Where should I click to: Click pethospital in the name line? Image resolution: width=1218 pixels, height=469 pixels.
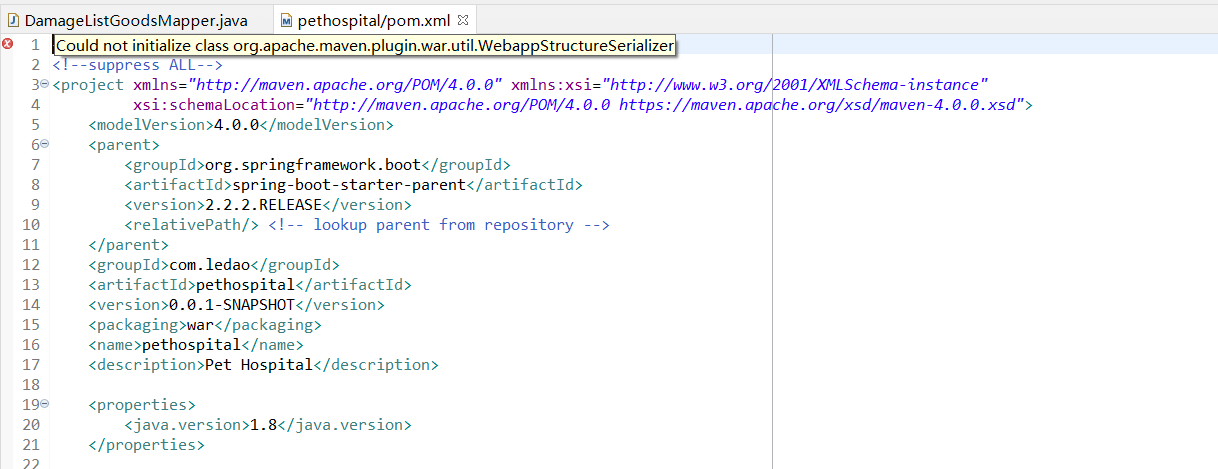(191, 345)
